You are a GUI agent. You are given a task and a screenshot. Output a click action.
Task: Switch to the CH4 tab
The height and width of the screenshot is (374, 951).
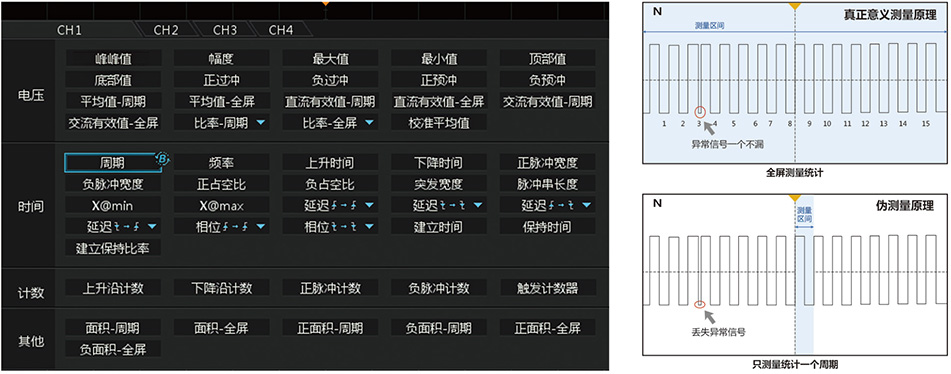(x=281, y=30)
